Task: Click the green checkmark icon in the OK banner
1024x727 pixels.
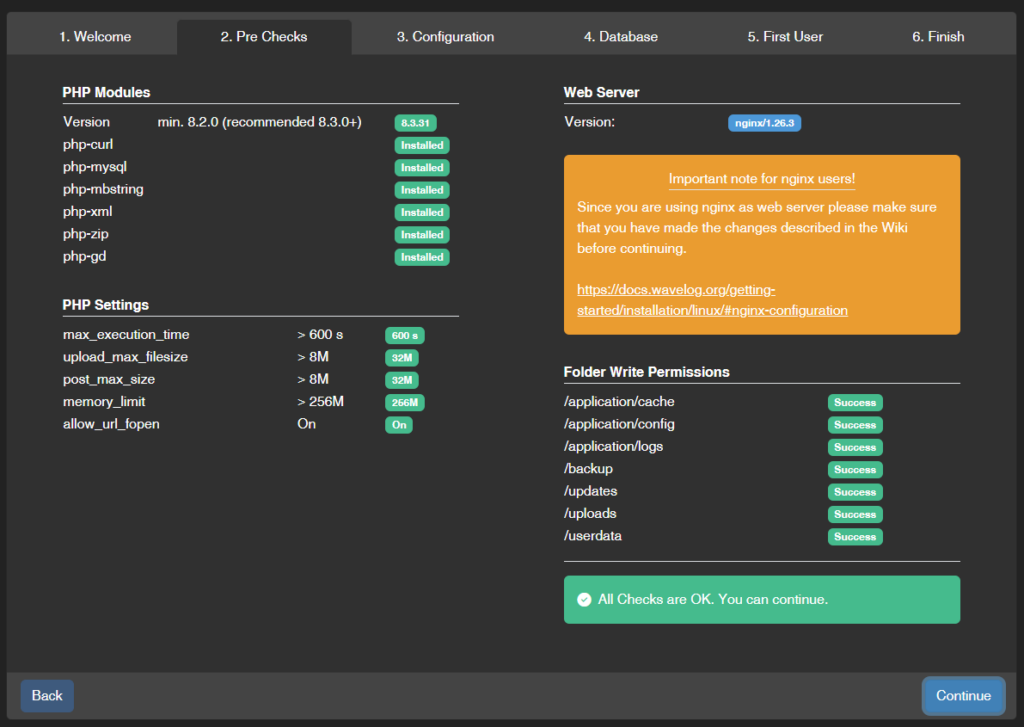Action: pos(584,600)
